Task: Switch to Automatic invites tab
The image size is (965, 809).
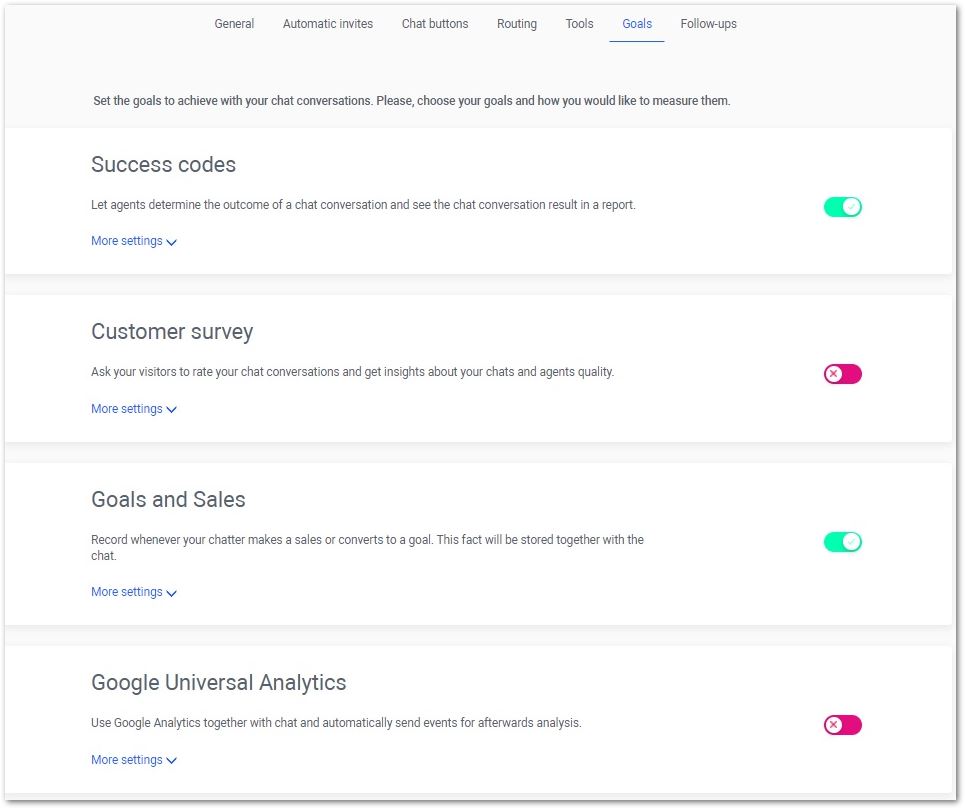Action: (327, 24)
